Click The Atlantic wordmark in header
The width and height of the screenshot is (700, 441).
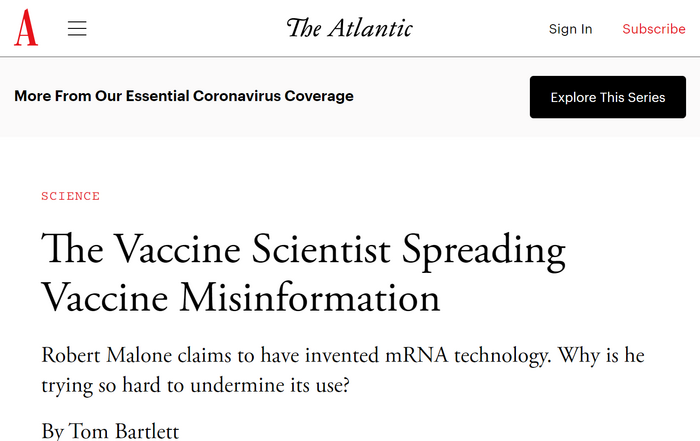click(x=349, y=28)
